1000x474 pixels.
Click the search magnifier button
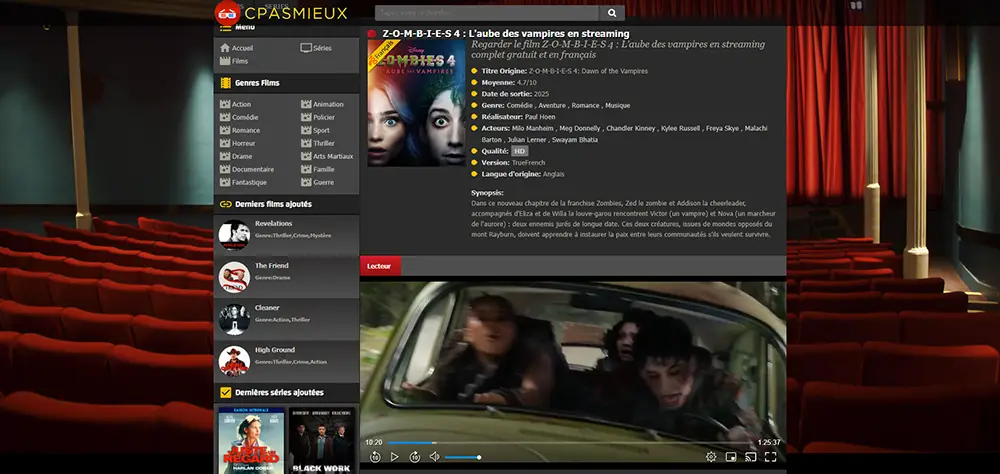click(612, 13)
